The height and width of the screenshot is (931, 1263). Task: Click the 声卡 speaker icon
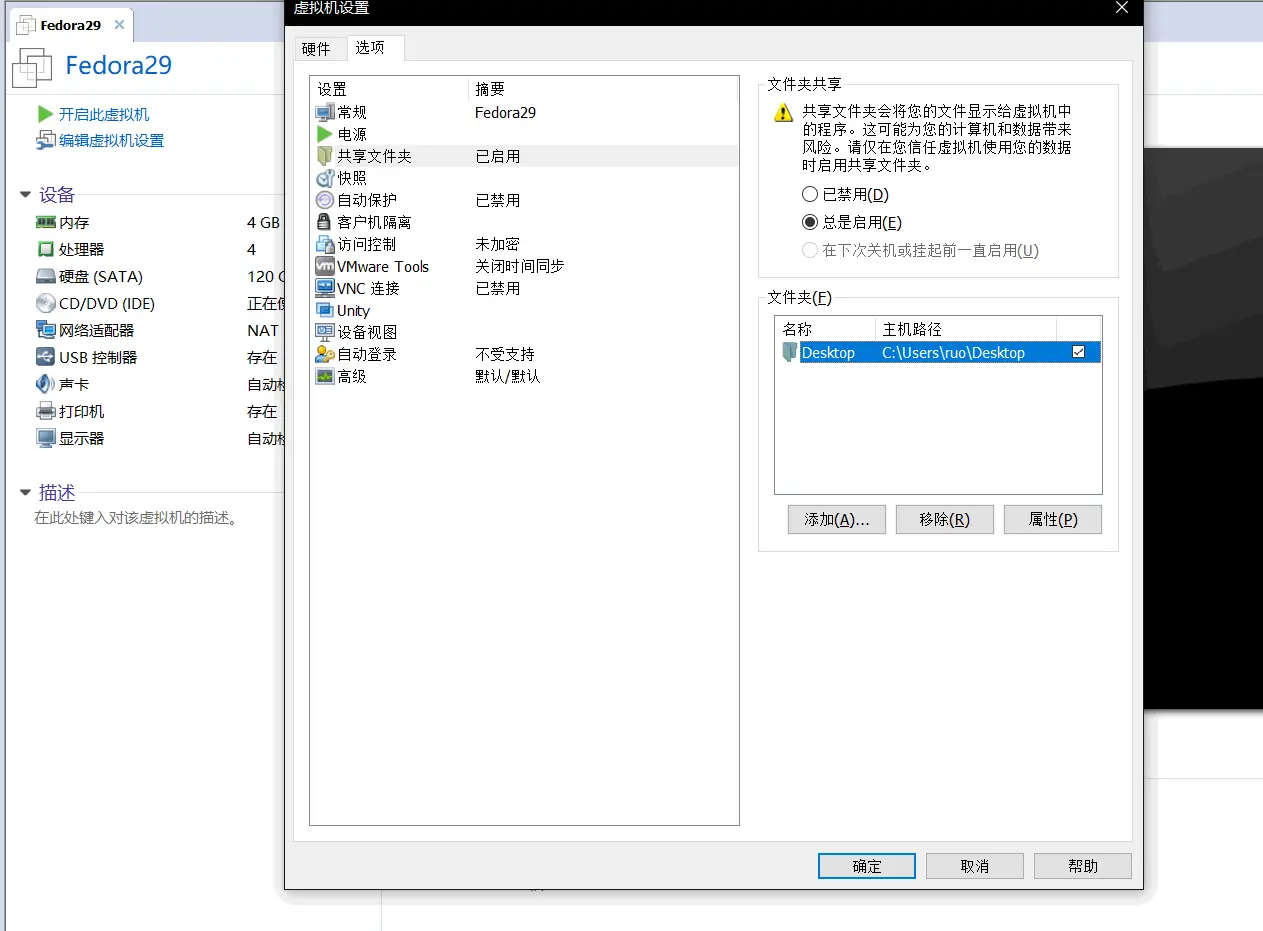pos(45,384)
